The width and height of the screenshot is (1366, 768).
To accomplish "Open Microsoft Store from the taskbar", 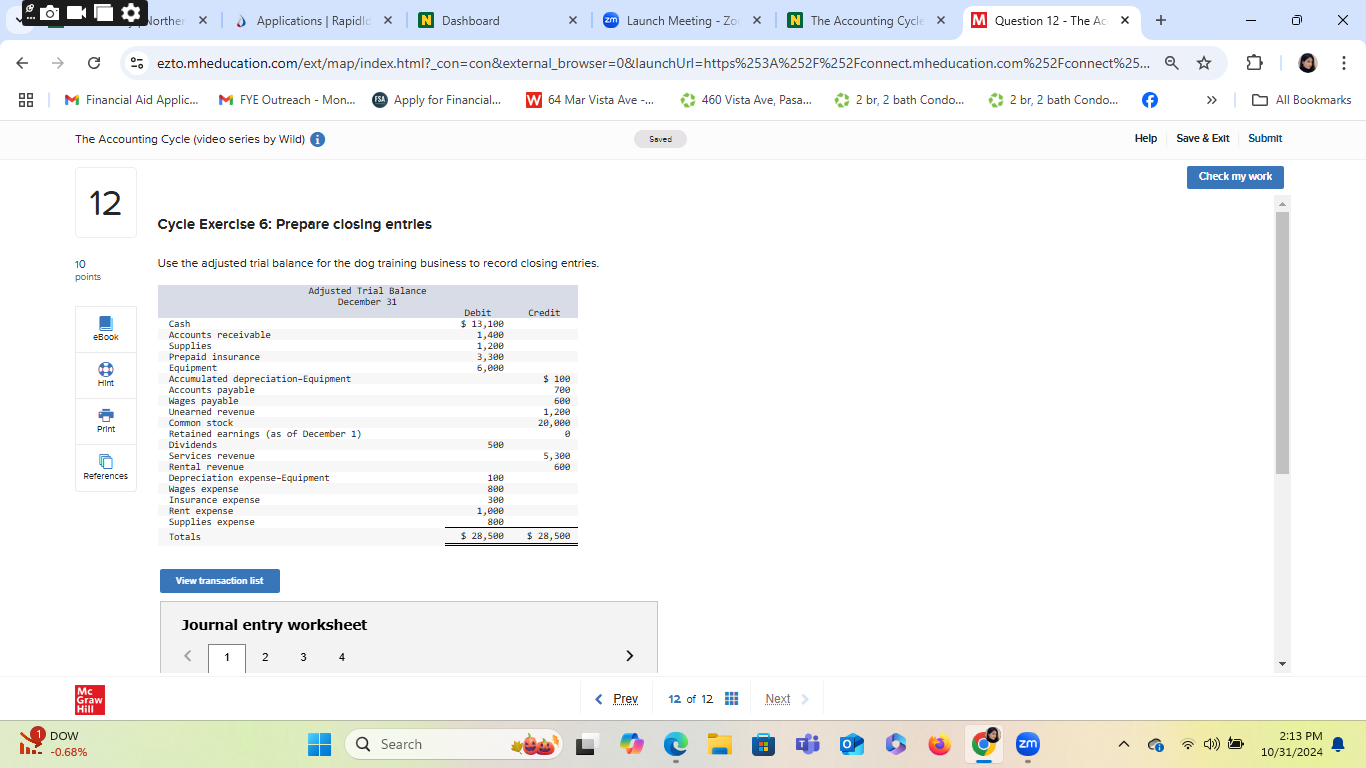I will (x=763, y=744).
